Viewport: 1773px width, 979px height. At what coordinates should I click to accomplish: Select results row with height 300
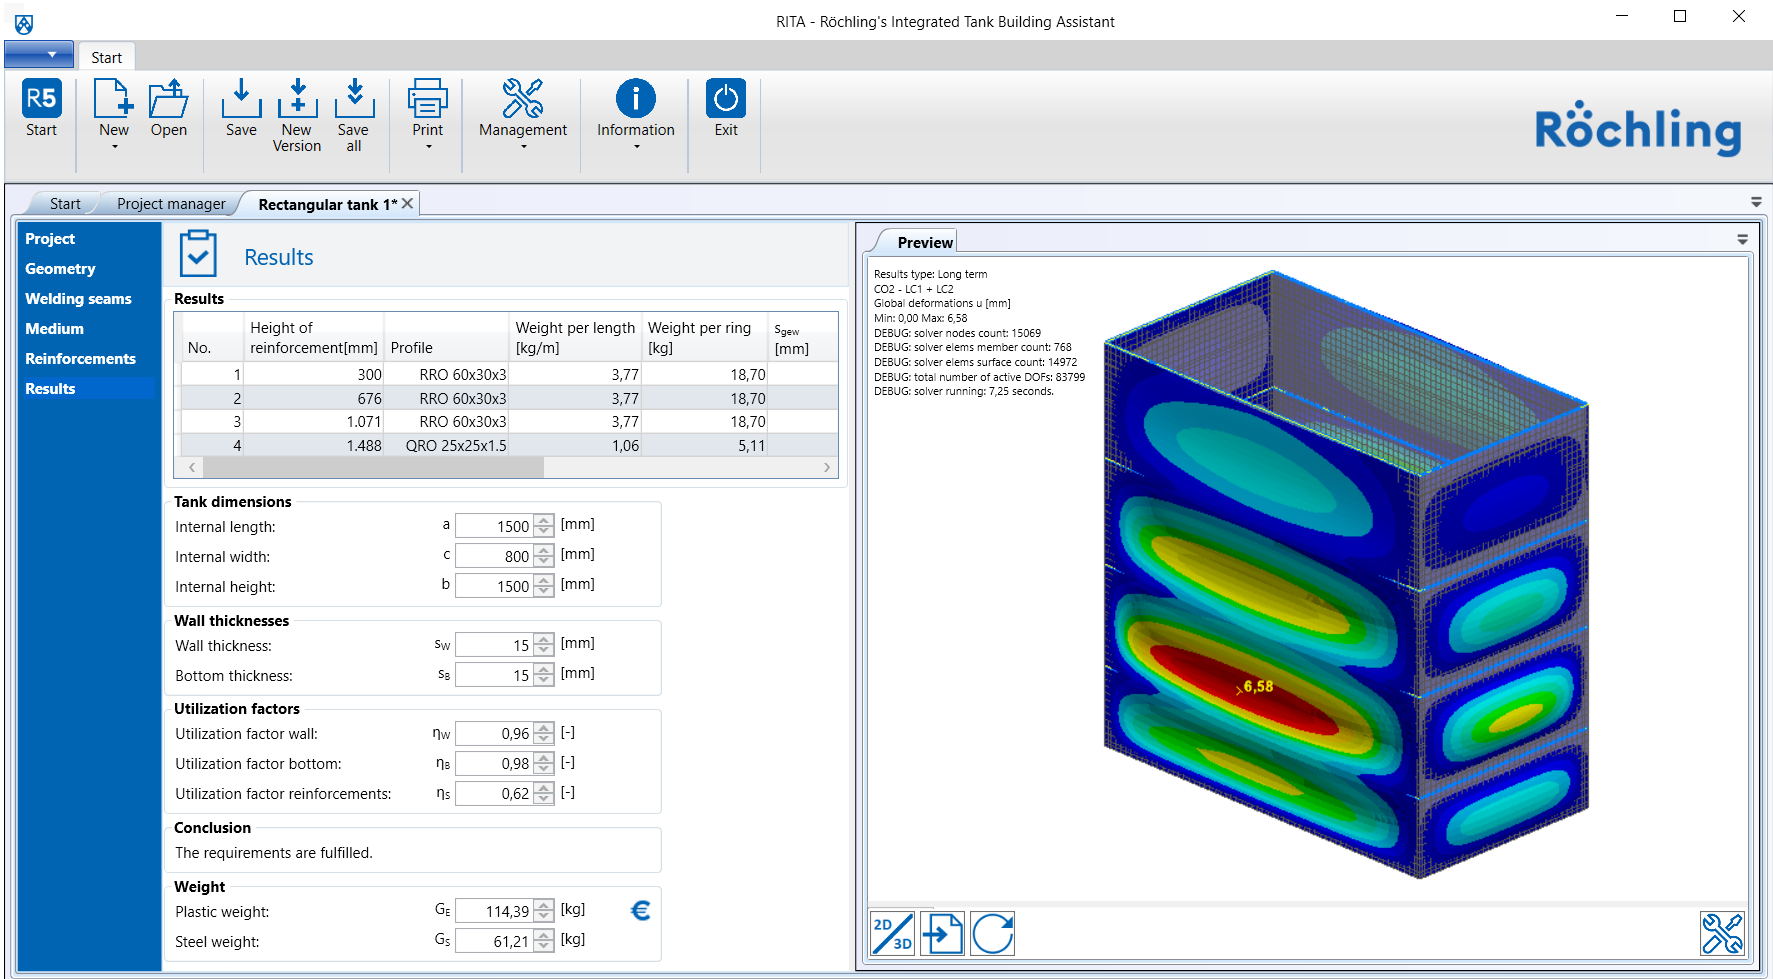(x=508, y=374)
